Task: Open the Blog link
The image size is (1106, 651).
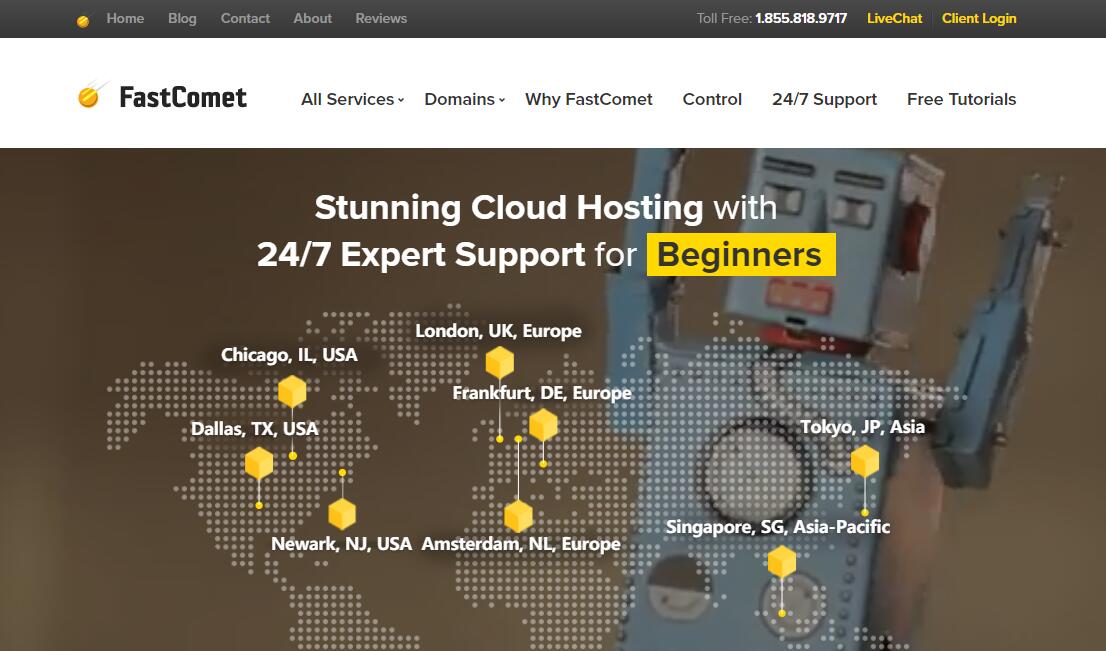Action: click(182, 18)
